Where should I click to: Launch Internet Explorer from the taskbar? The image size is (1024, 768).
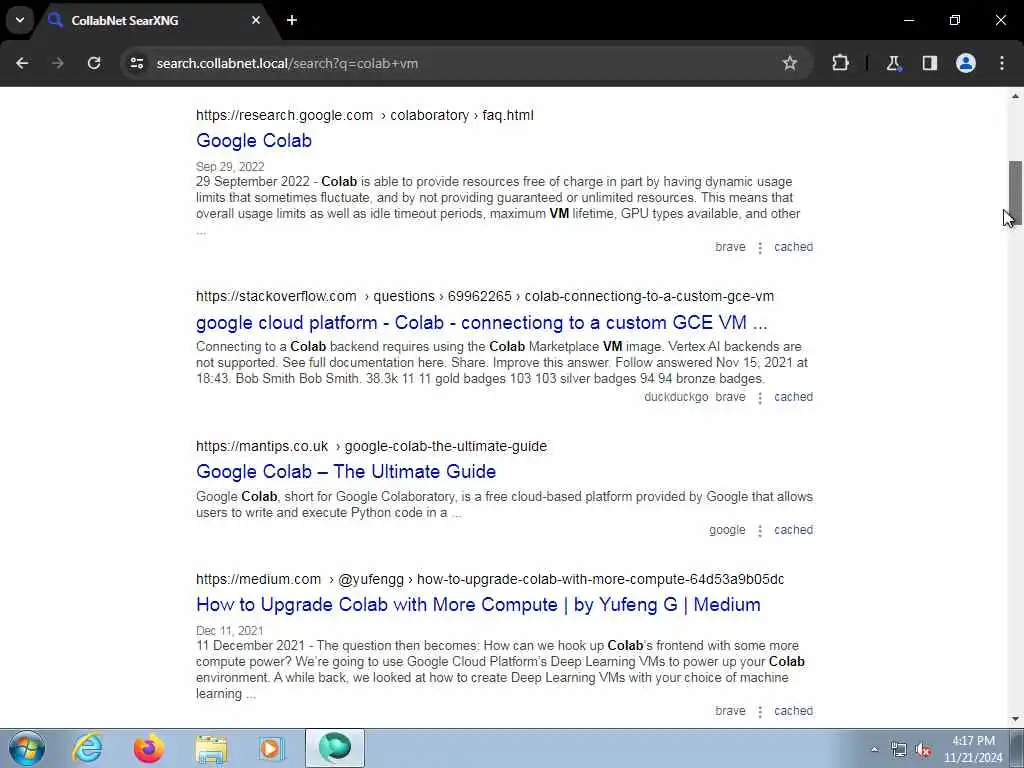[88, 748]
